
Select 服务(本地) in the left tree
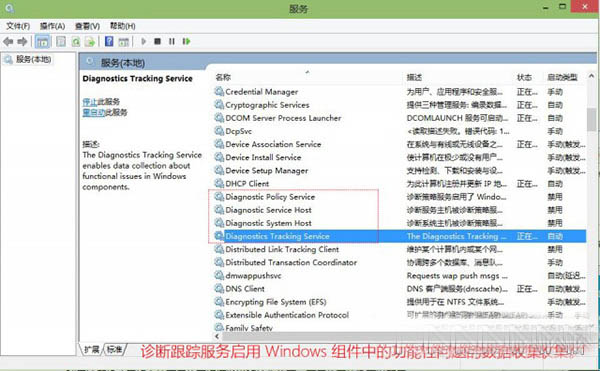33,59
